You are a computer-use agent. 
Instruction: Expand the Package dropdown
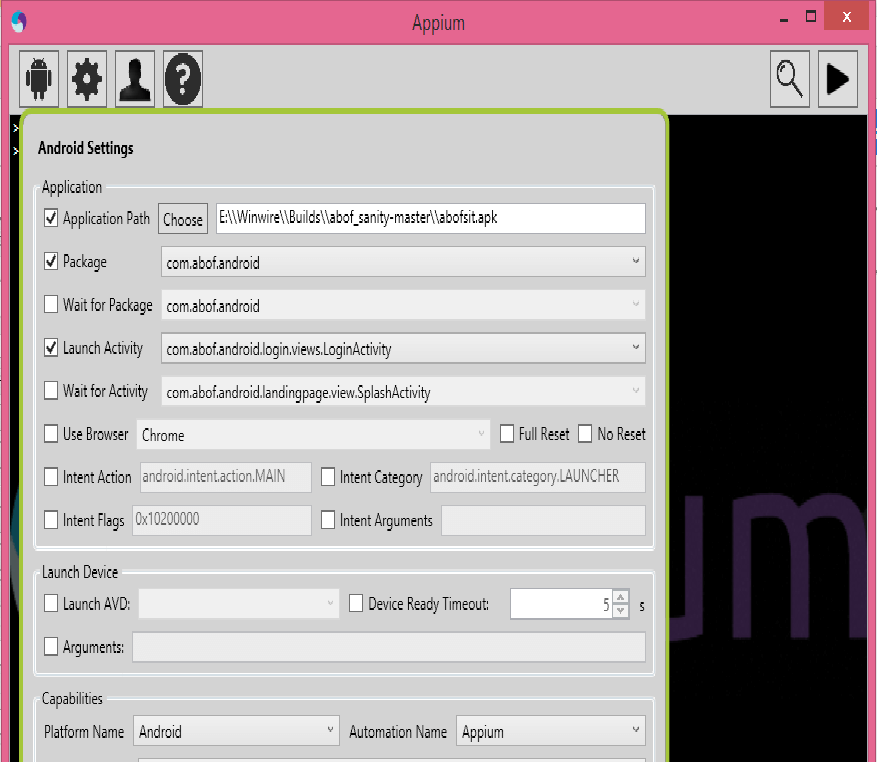coord(403,261)
